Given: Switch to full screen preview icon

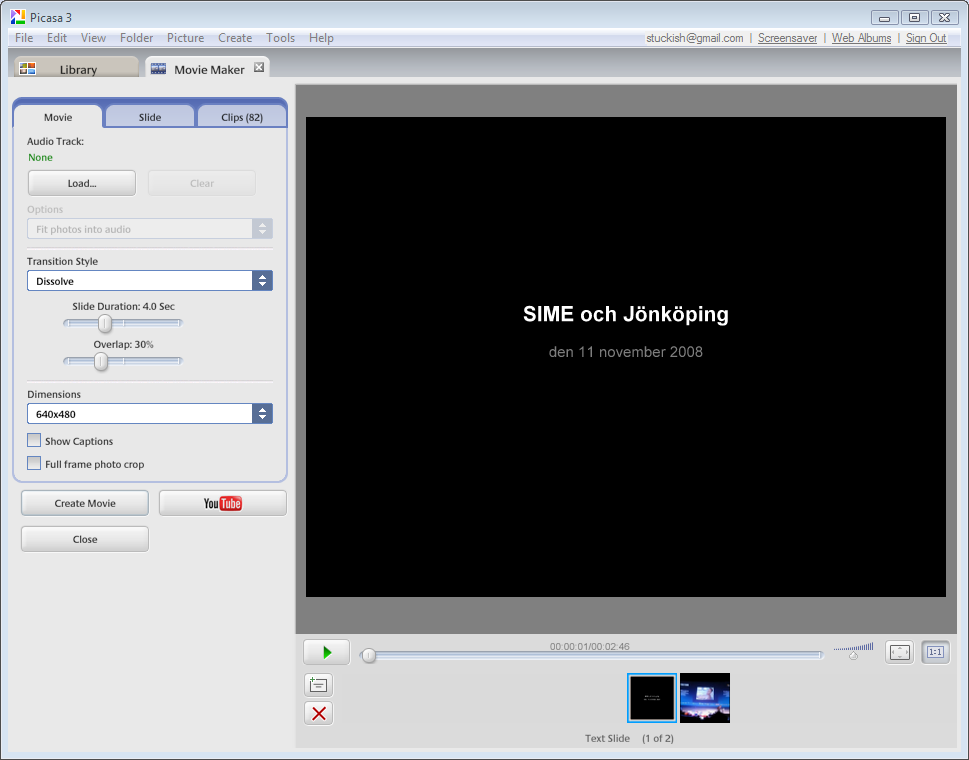Looking at the screenshot, I should tap(899, 652).
